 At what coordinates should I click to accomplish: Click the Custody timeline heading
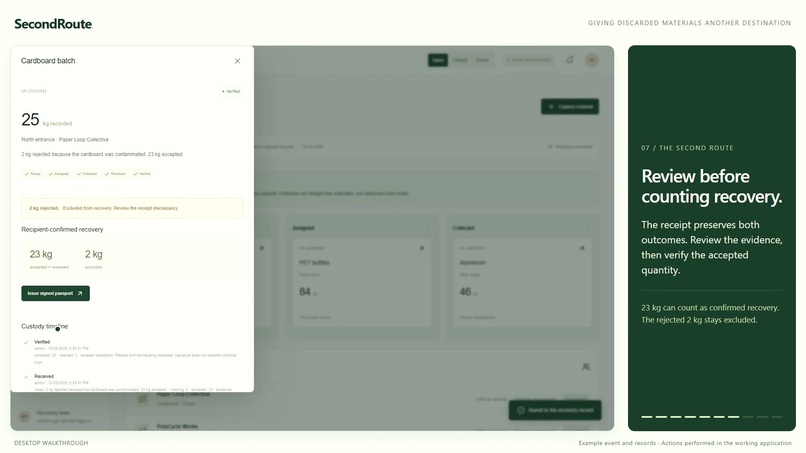pos(44,327)
